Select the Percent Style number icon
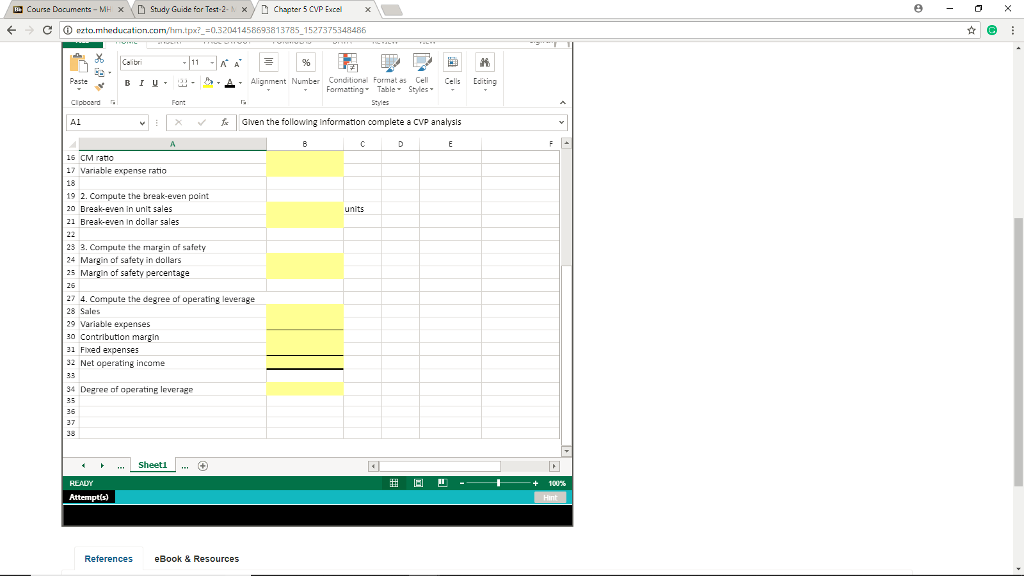This screenshot has width=1024, height=576. [307, 63]
